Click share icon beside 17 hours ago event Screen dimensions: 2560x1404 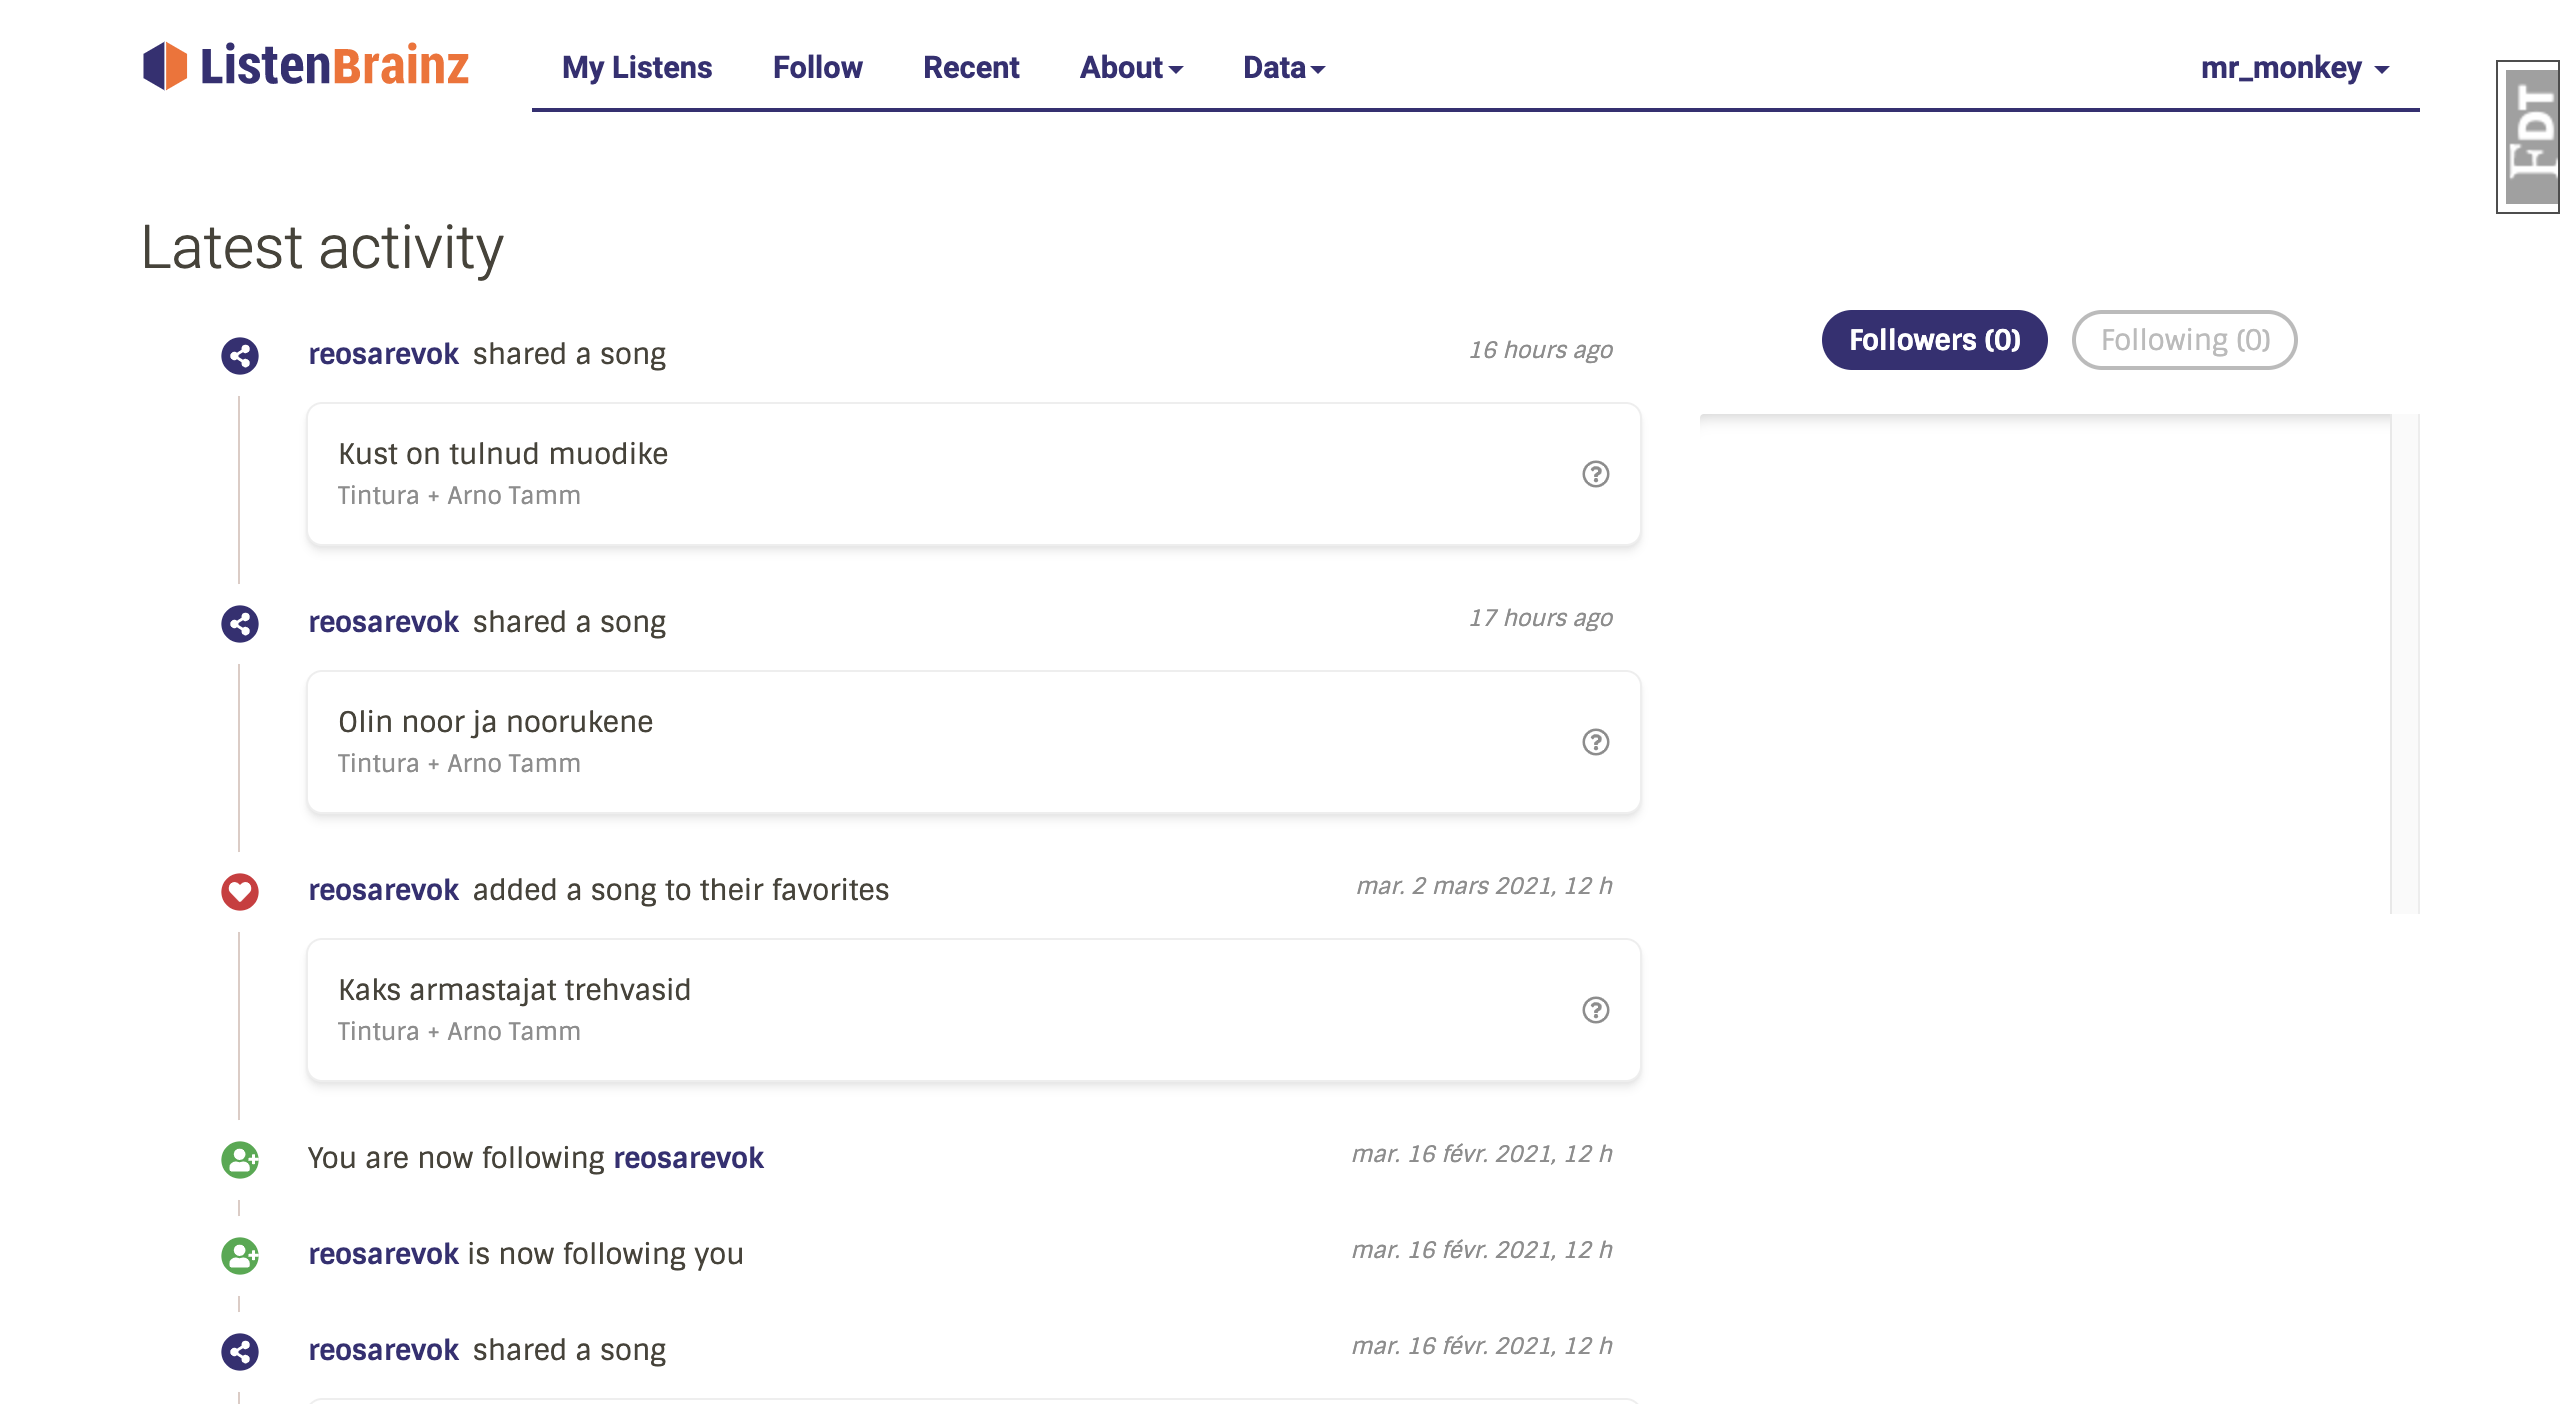tap(240, 624)
